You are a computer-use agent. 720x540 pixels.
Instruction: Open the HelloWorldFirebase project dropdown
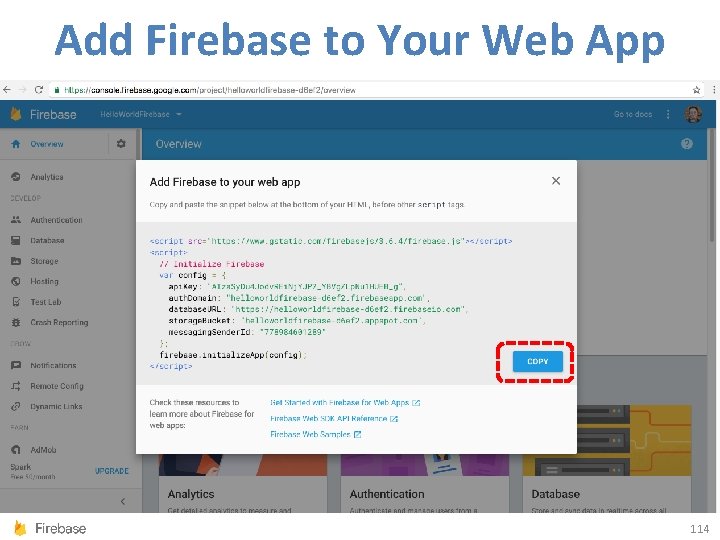coord(141,114)
